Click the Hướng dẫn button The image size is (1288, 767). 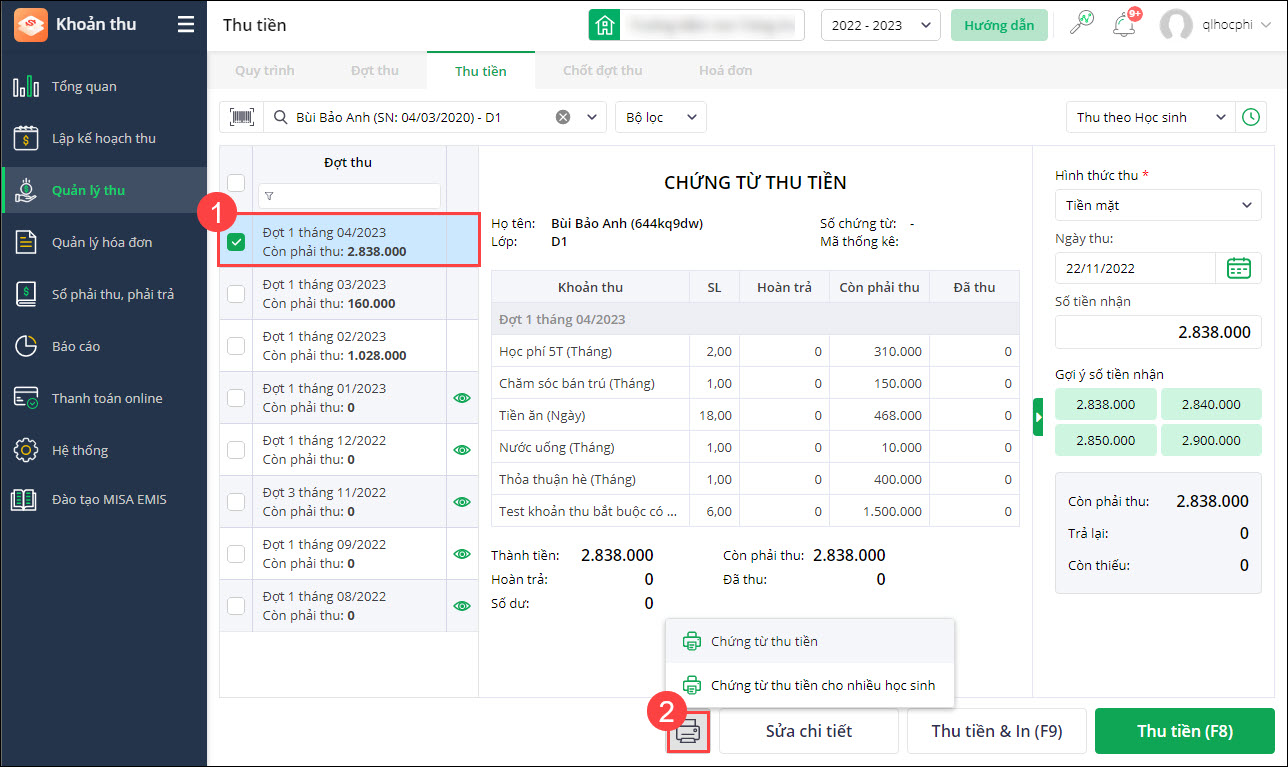coord(999,25)
